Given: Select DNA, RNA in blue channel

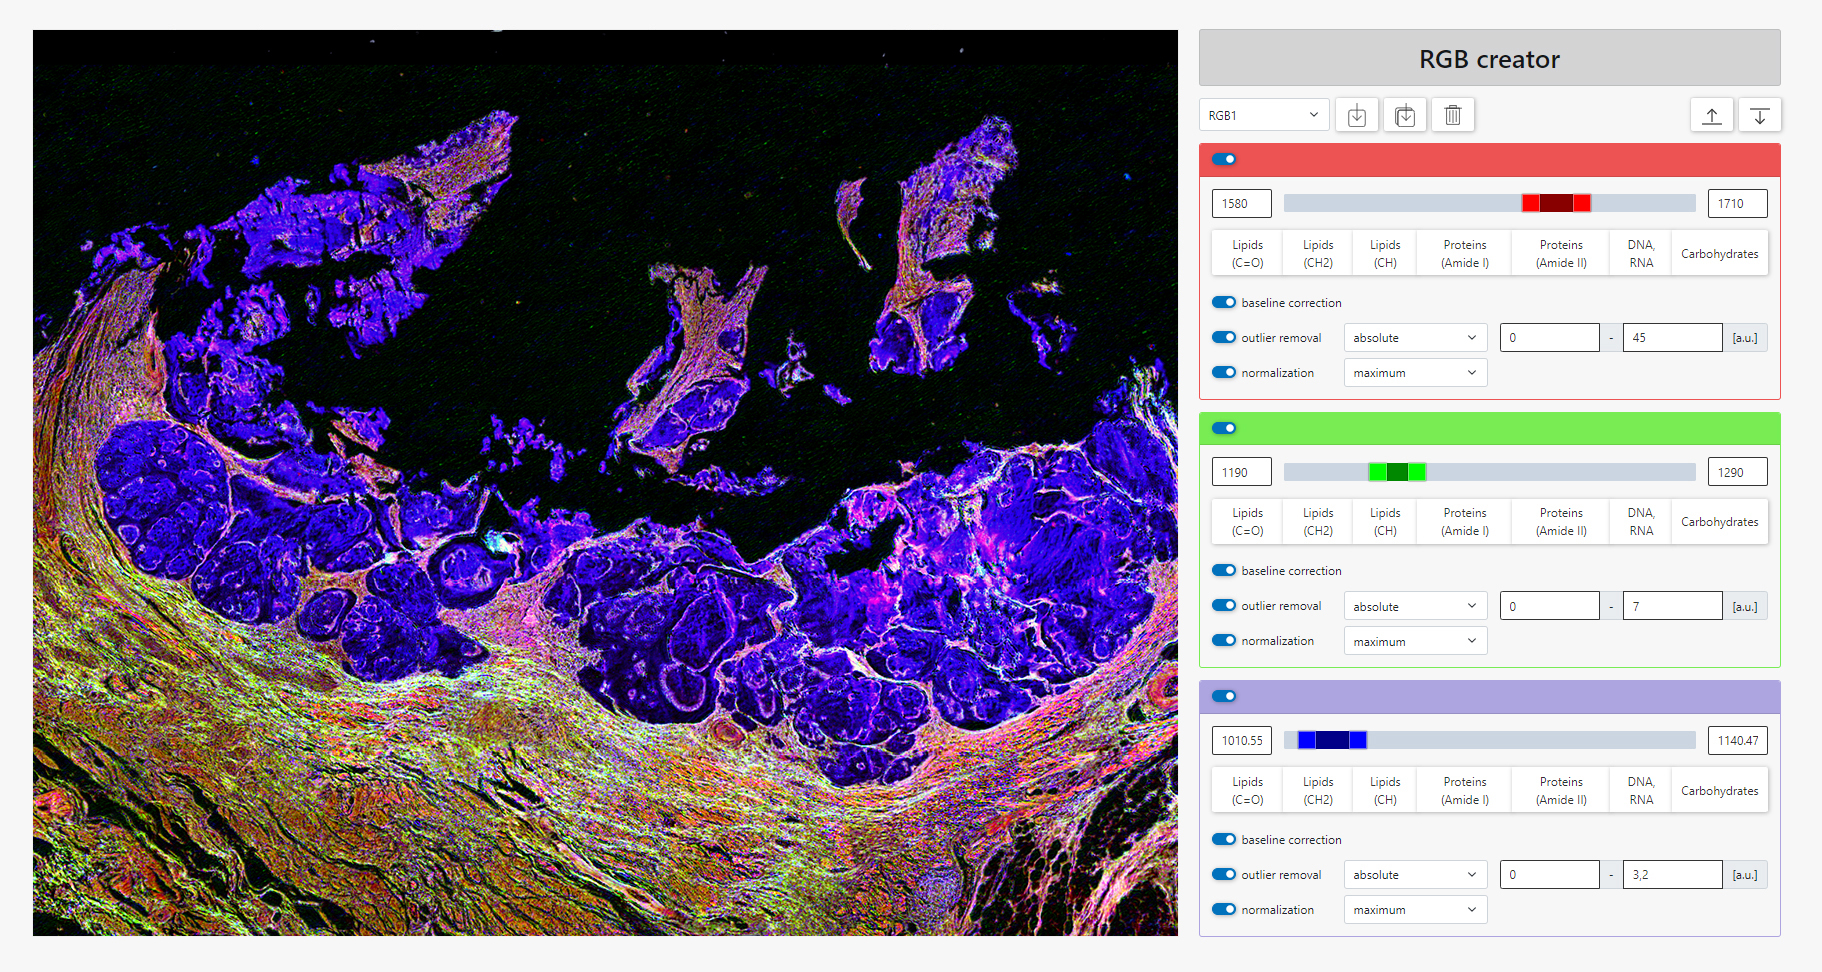Looking at the screenshot, I should click(x=1641, y=790).
